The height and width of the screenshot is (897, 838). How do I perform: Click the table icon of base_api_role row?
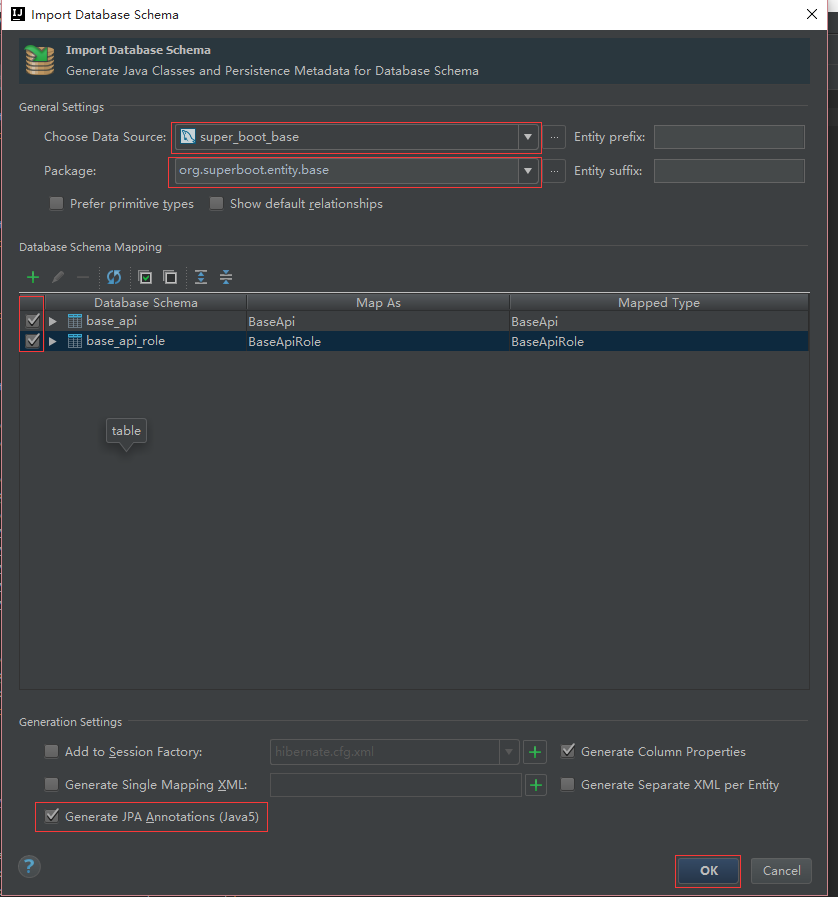(x=74, y=341)
